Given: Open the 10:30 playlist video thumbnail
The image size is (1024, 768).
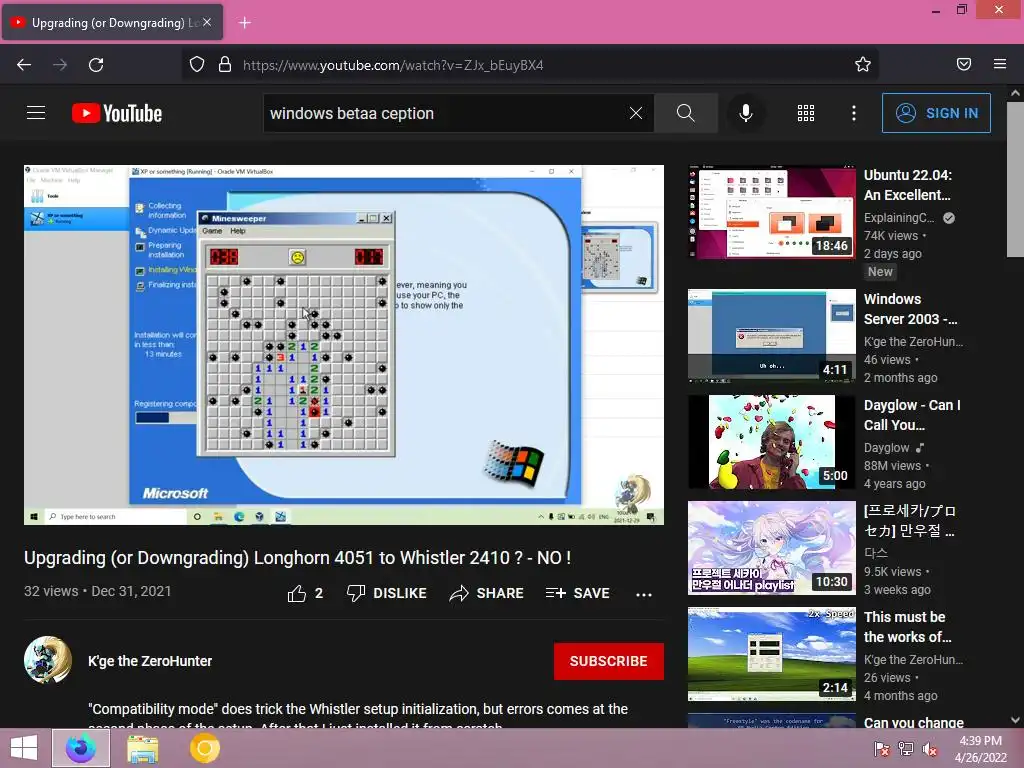Looking at the screenshot, I should pos(771,548).
